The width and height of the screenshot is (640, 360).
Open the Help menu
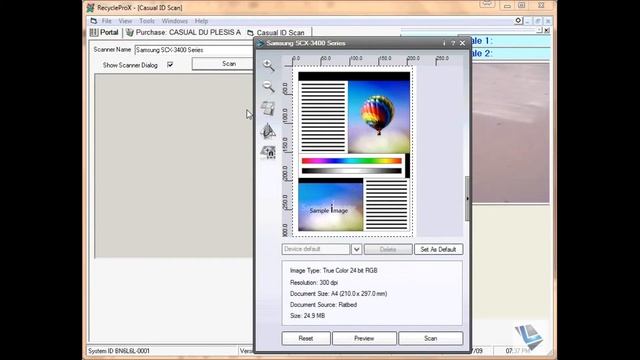[201, 21]
